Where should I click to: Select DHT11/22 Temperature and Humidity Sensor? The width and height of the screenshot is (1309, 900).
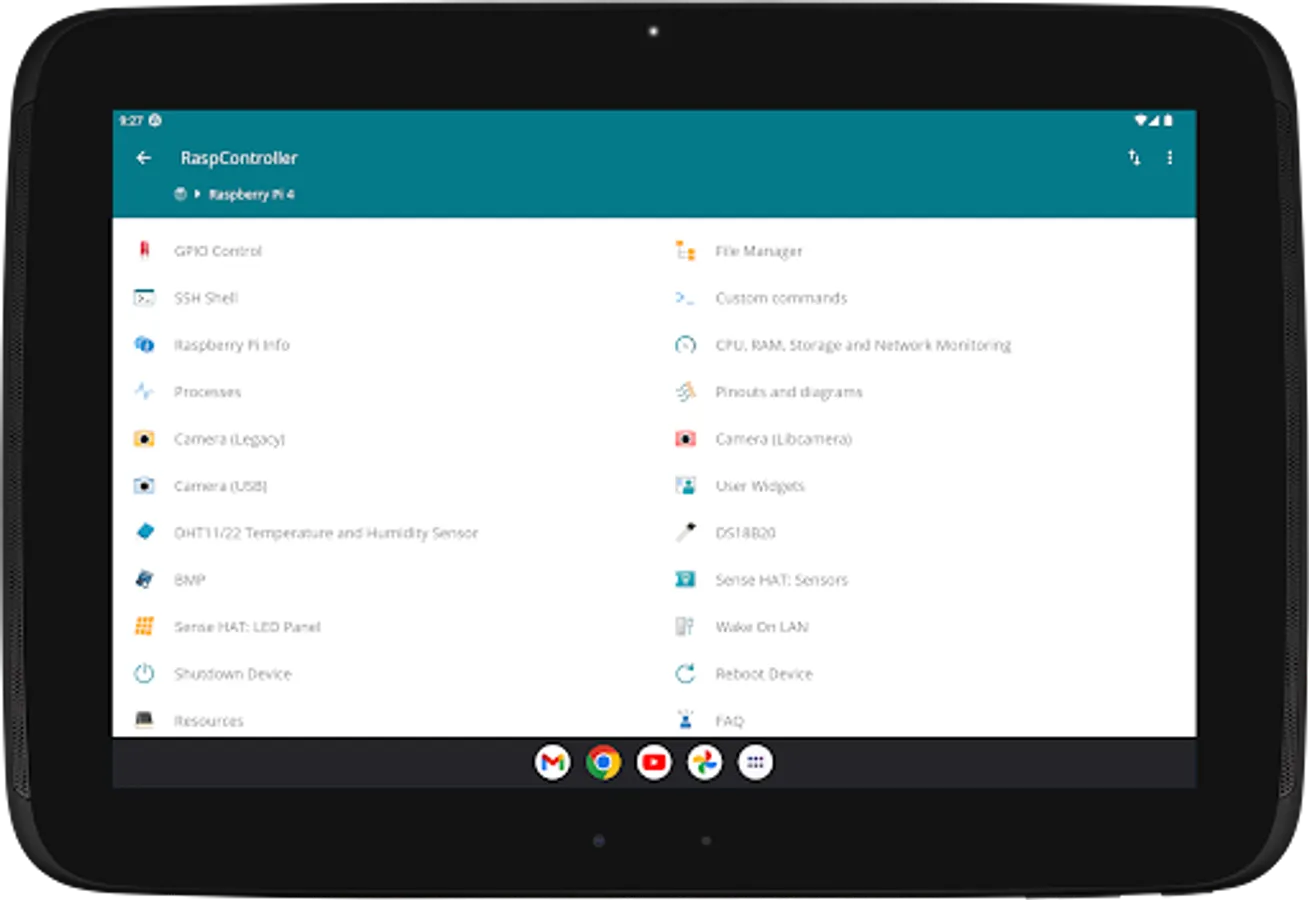[x=326, y=533]
